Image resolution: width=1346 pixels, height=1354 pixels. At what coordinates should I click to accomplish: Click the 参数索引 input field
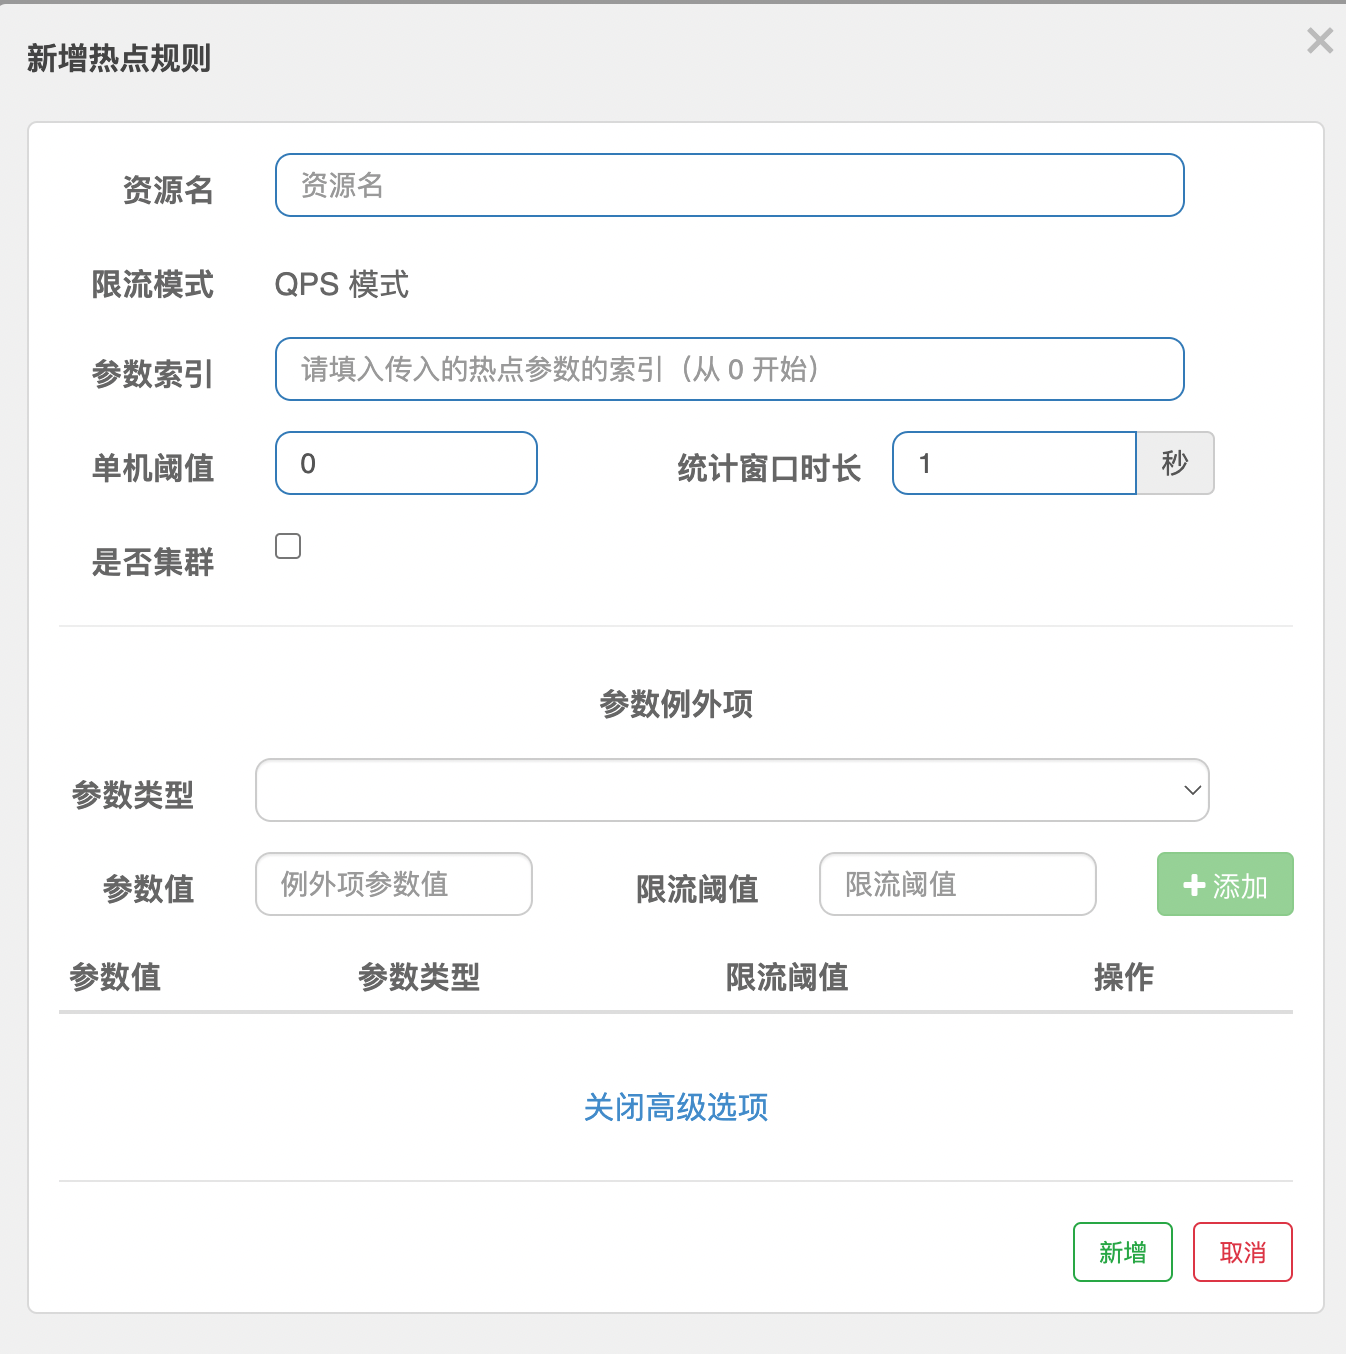point(729,369)
